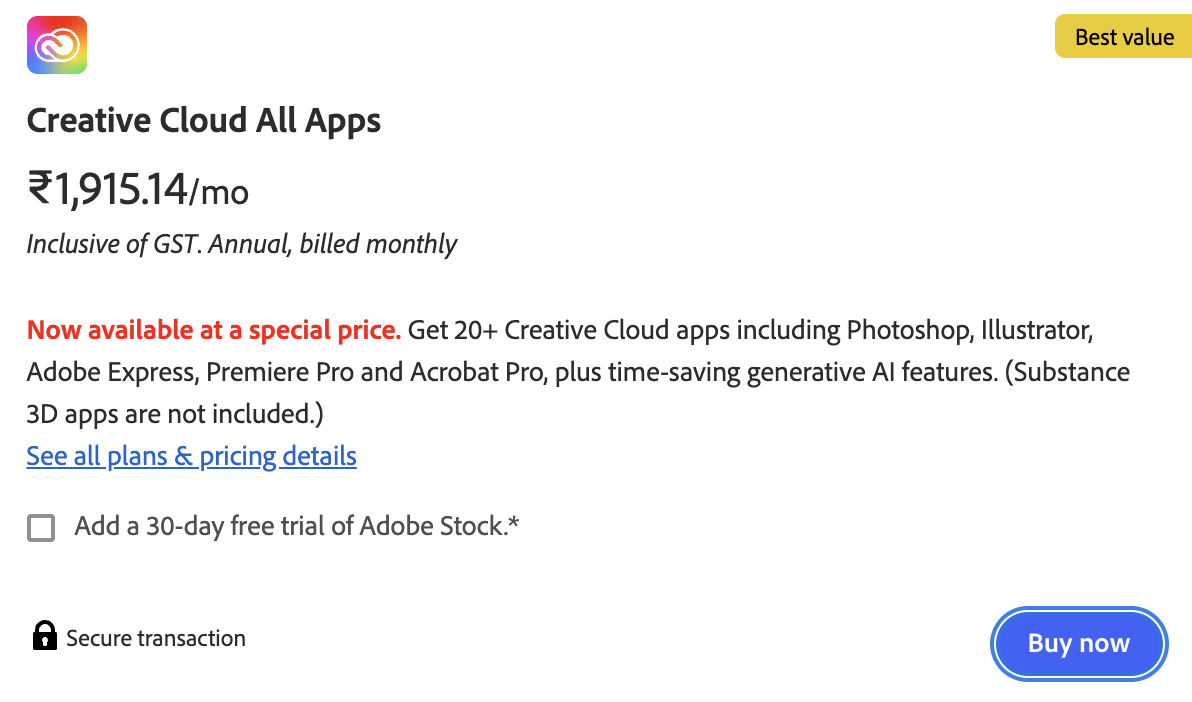Click "Adobe Express" in the description
1192x702 pixels.
(111, 373)
